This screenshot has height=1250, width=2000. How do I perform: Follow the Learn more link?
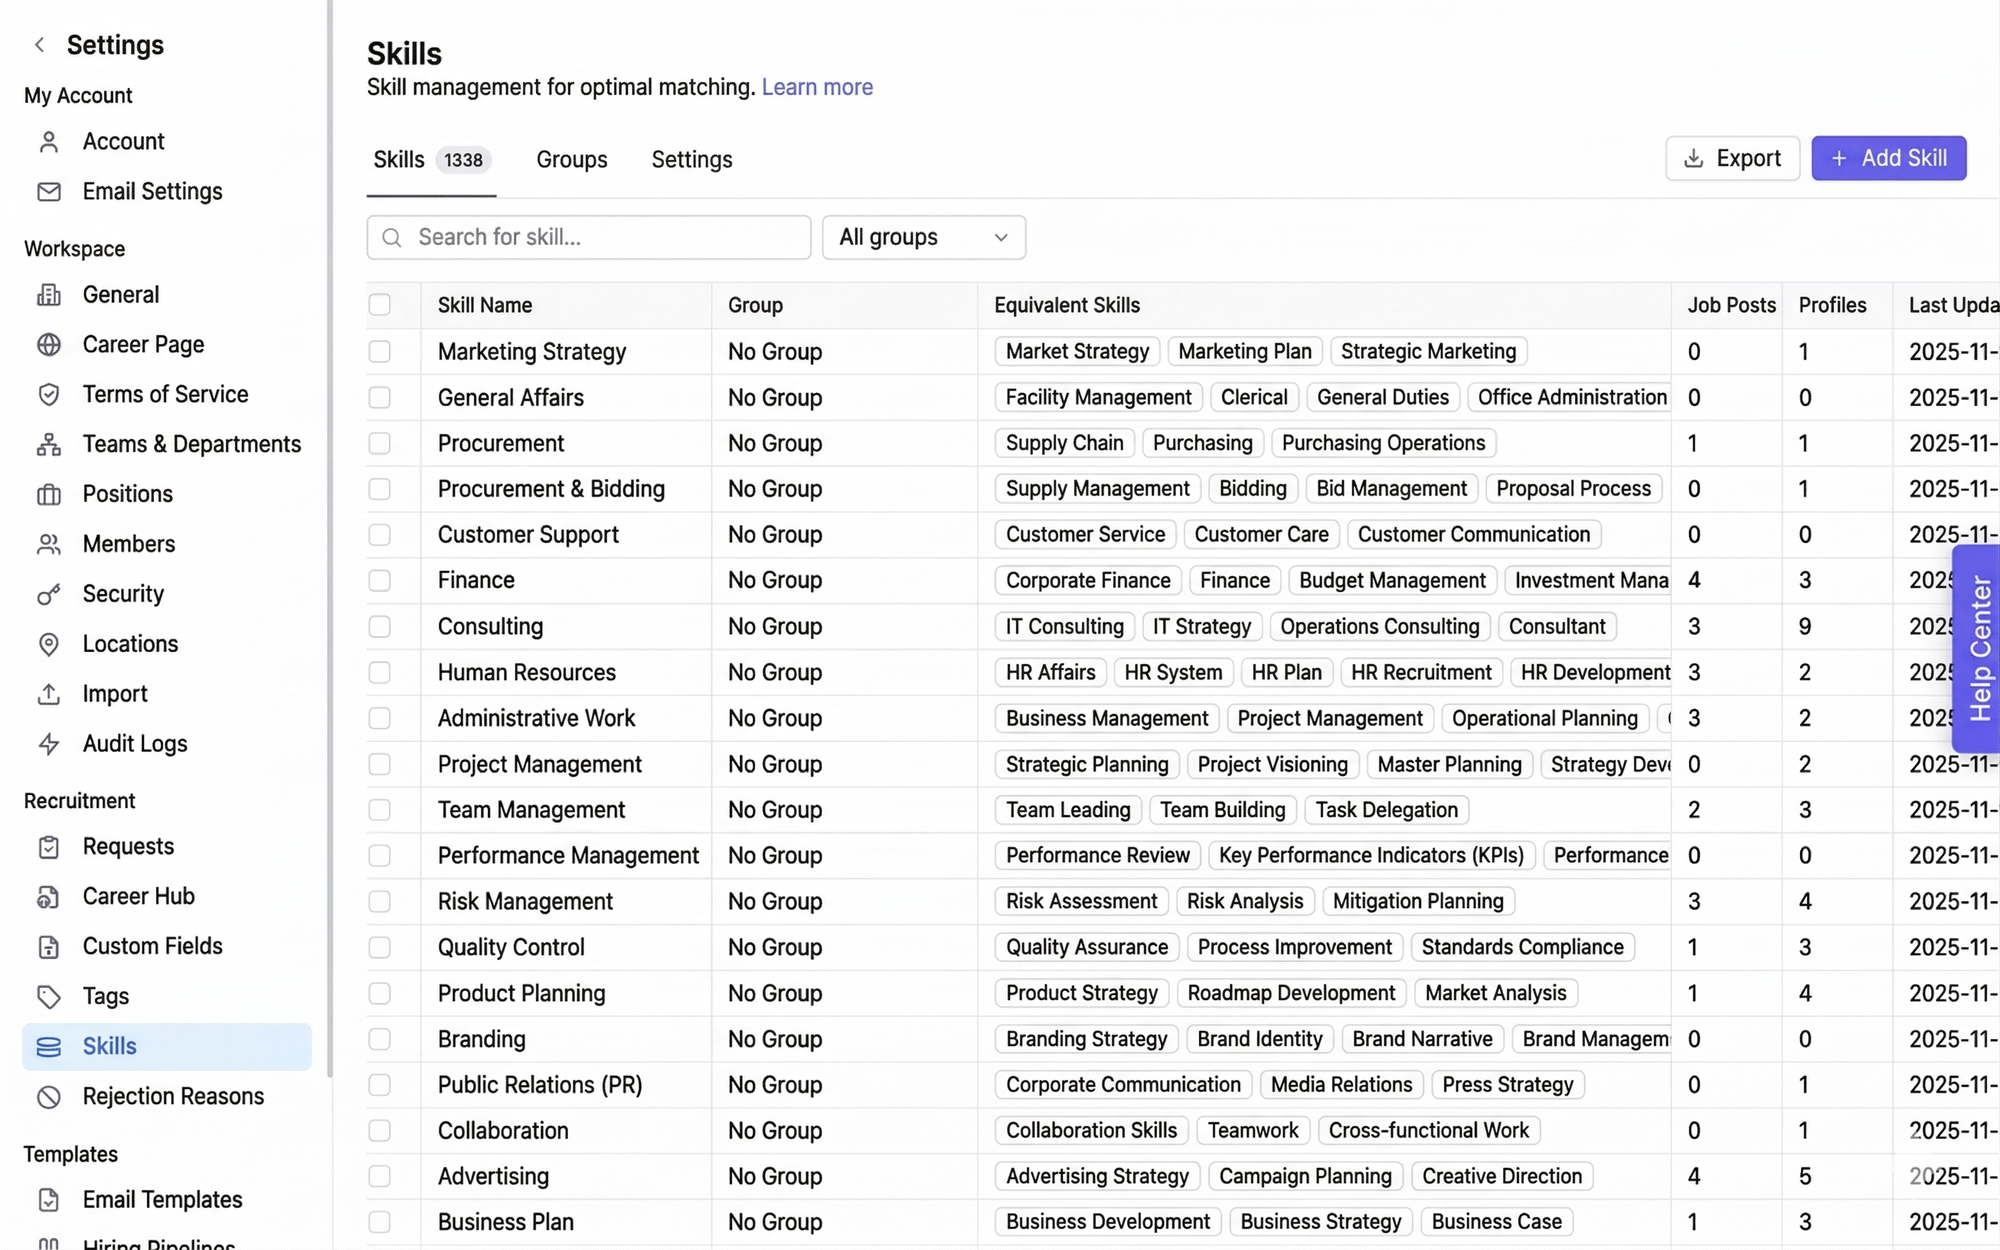(816, 87)
